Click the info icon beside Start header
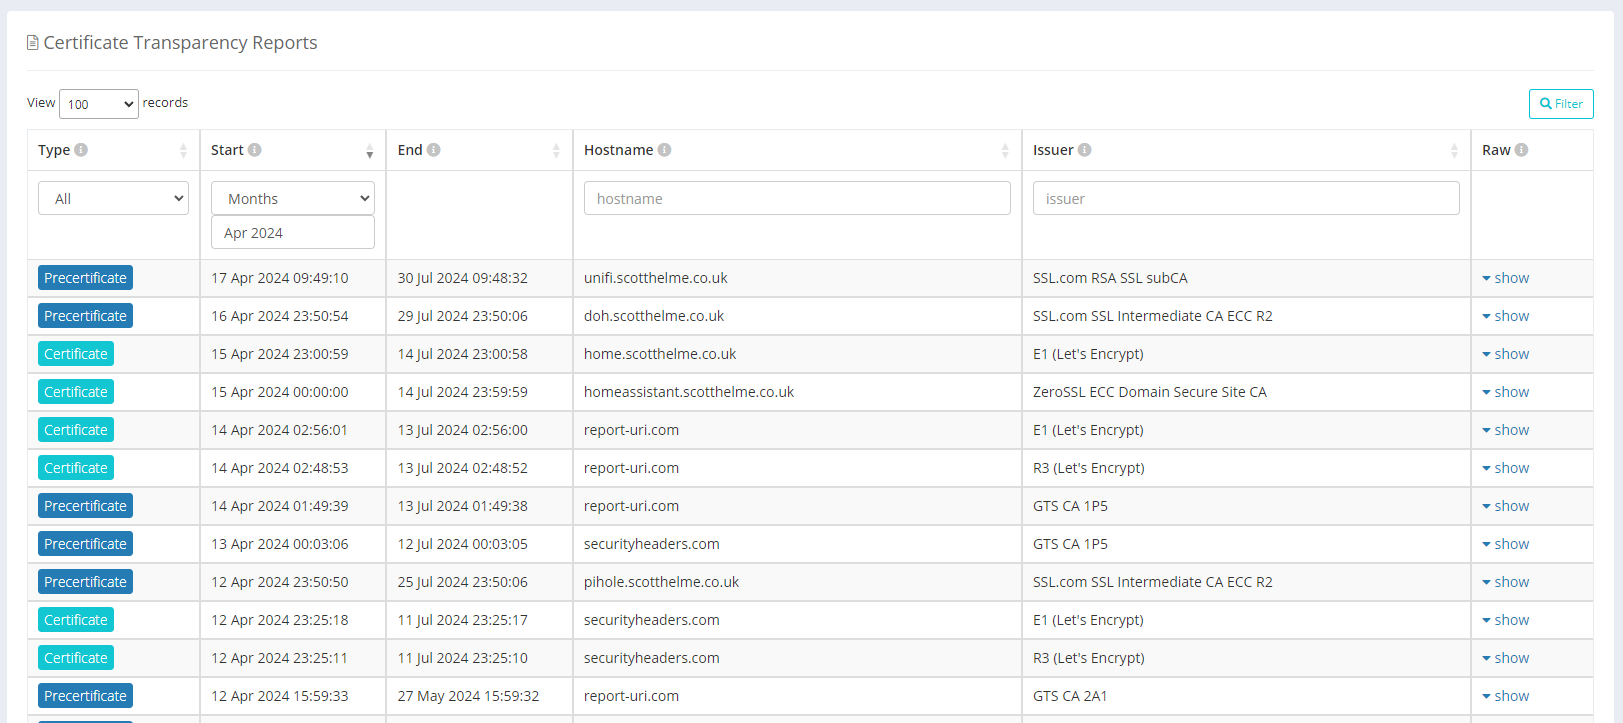This screenshot has width=1623, height=723. [255, 150]
